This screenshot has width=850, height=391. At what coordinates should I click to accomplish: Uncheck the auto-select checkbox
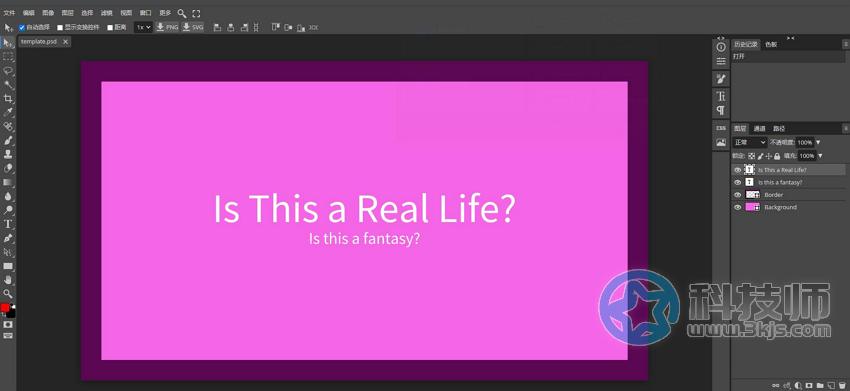(22, 27)
